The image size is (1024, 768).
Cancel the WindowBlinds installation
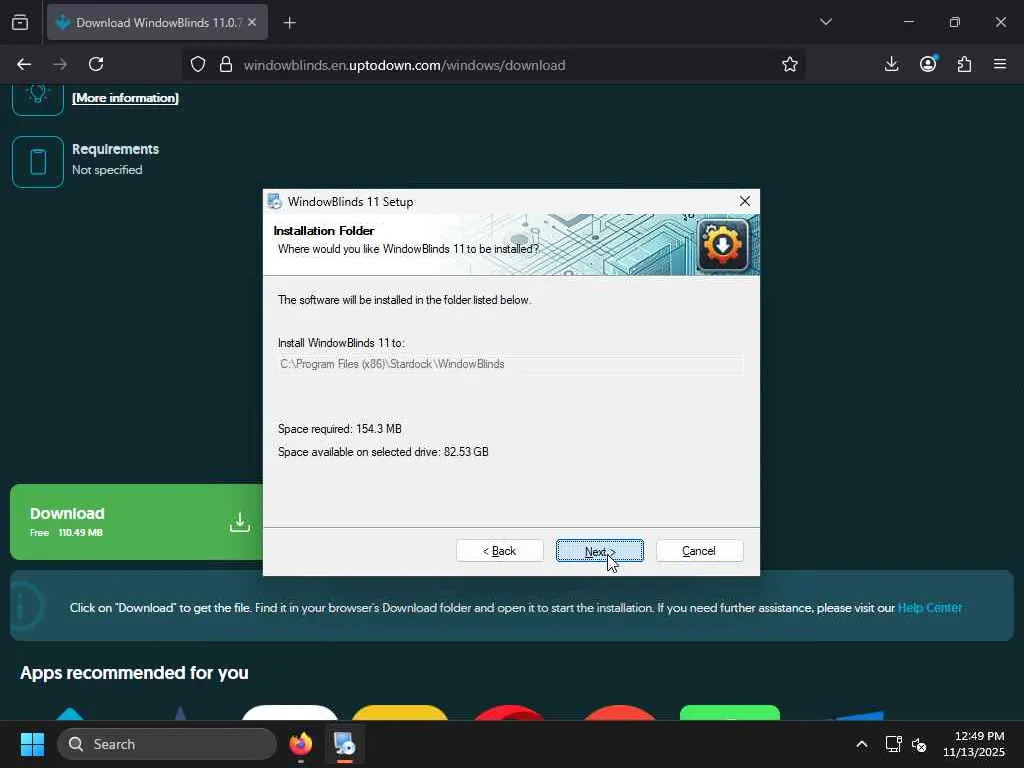[x=699, y=551]
